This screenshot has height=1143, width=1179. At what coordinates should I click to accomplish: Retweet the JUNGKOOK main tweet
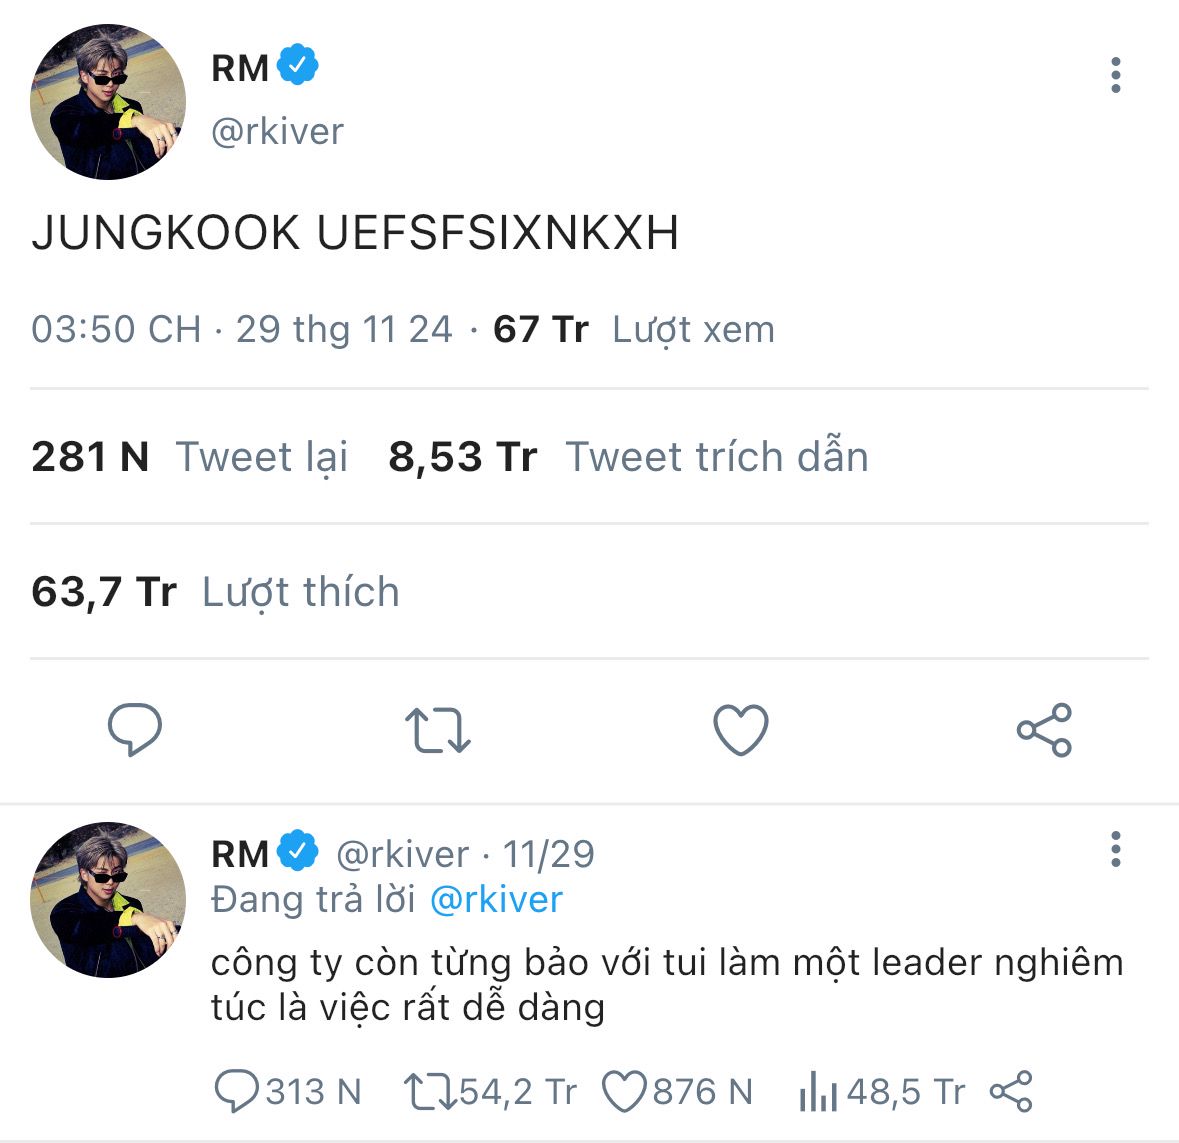point(437,730)
